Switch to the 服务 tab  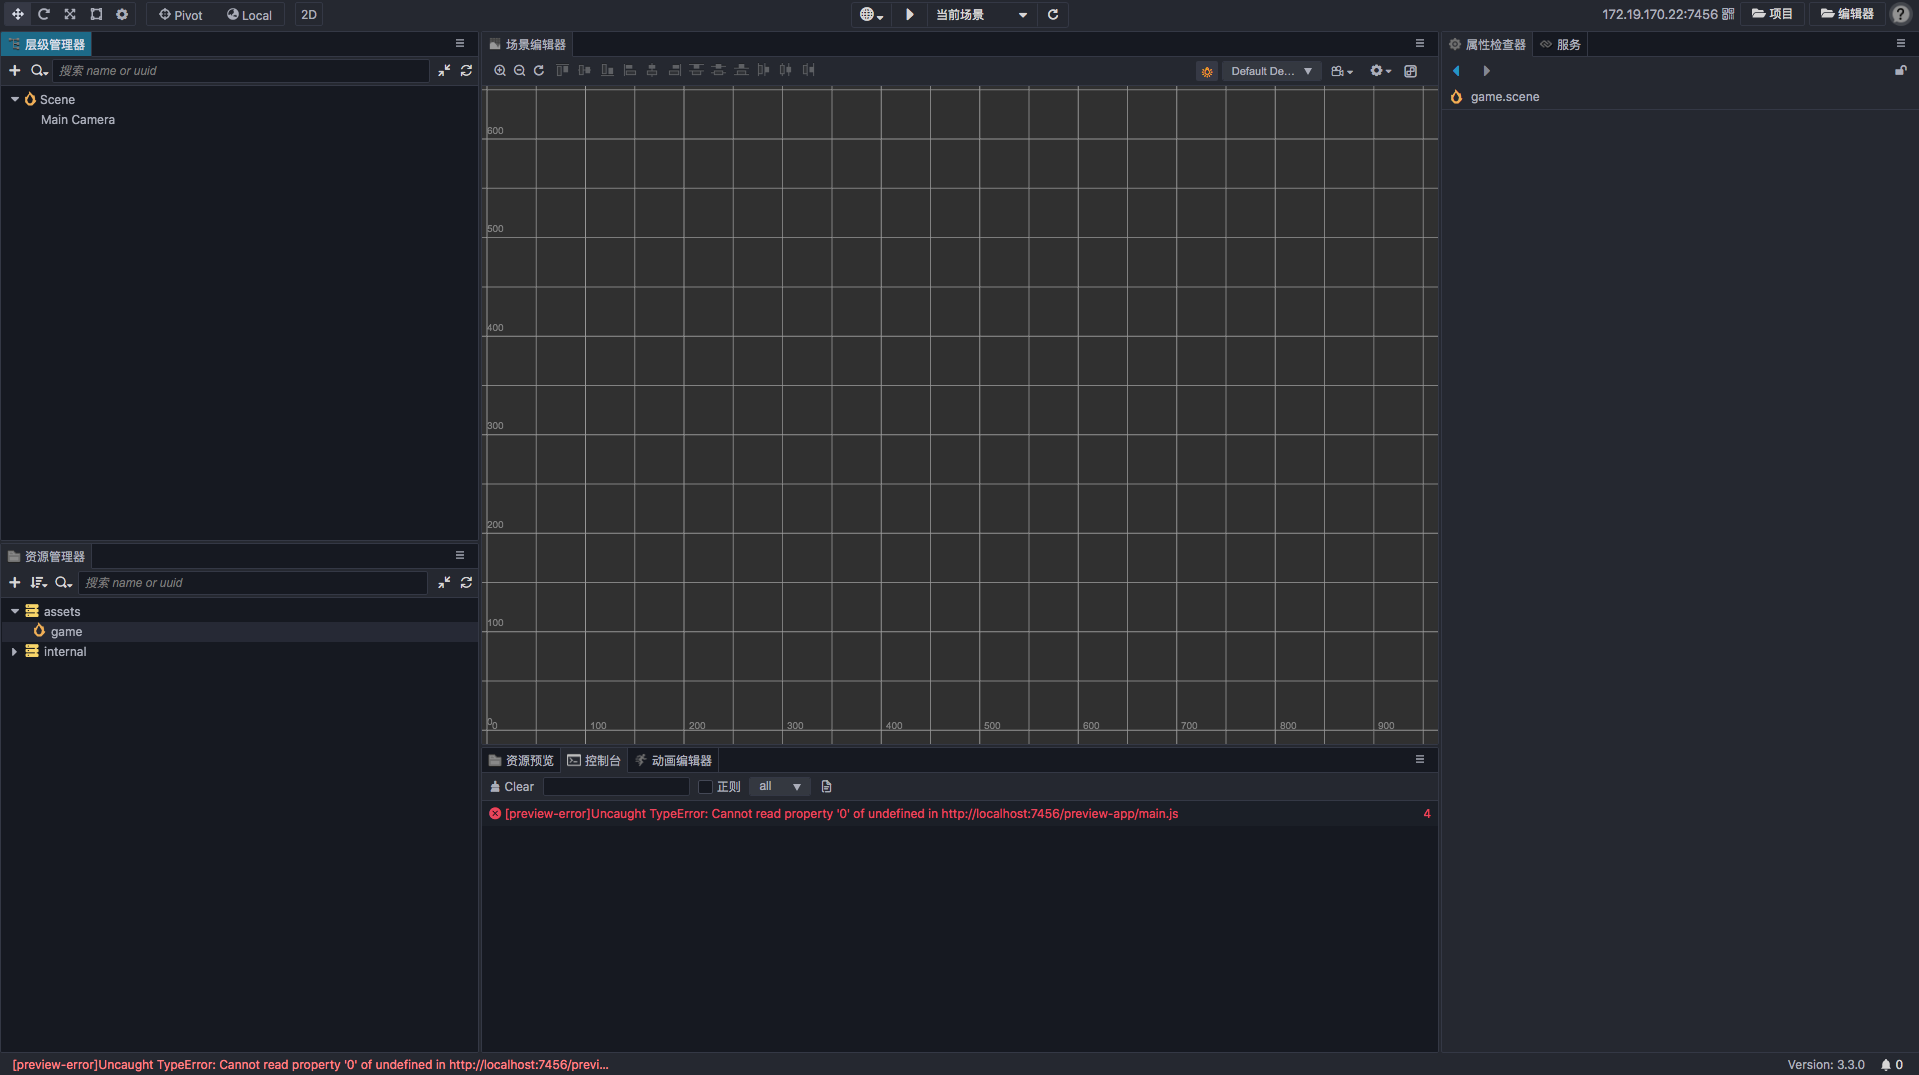click(x=1560, y=44)
